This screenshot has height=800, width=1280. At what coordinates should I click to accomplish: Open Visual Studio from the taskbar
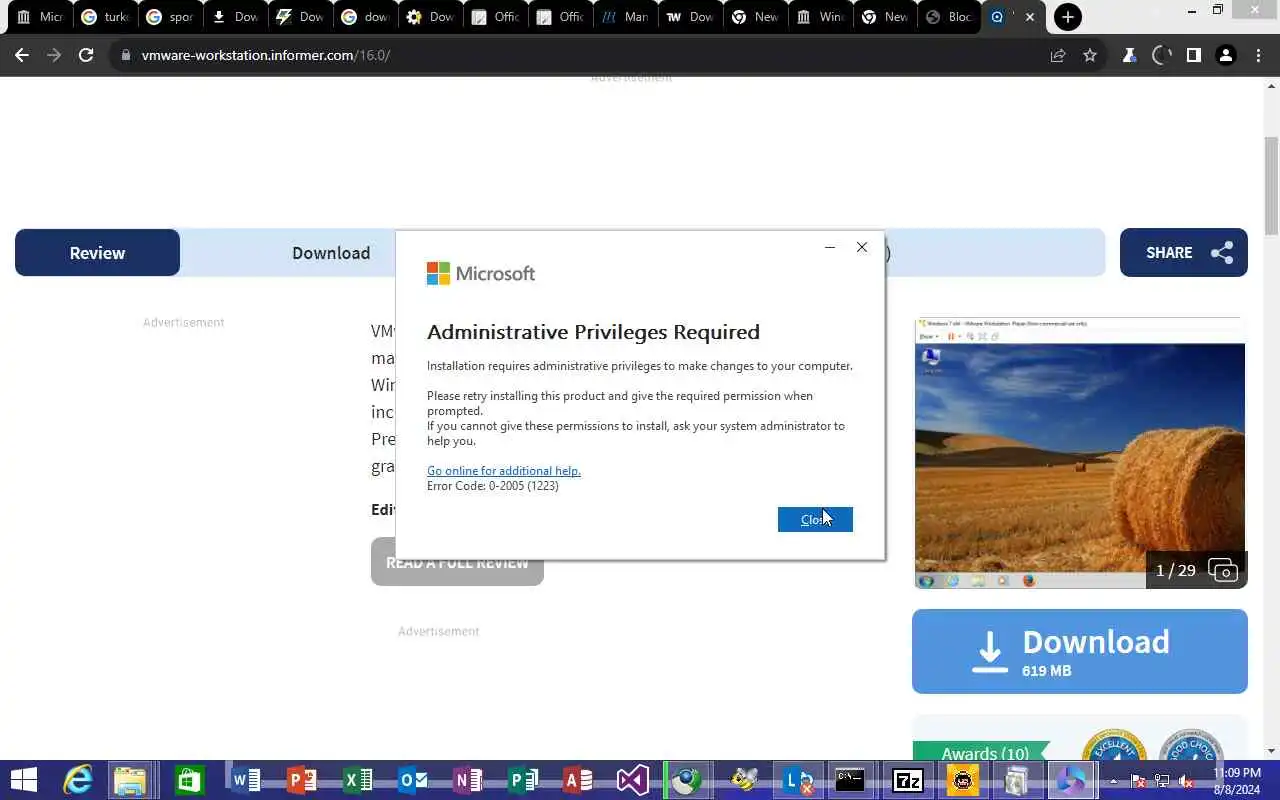tap(632, 780)
